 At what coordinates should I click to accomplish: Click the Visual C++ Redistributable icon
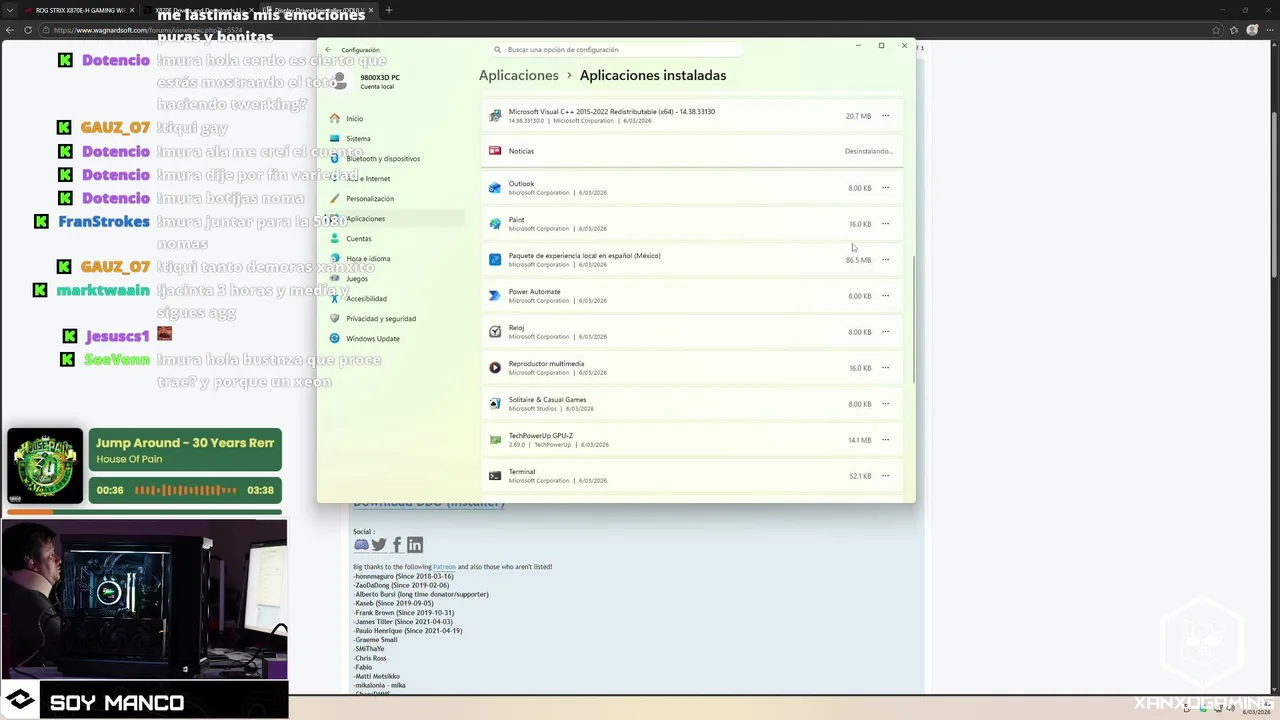pos(495,116)
